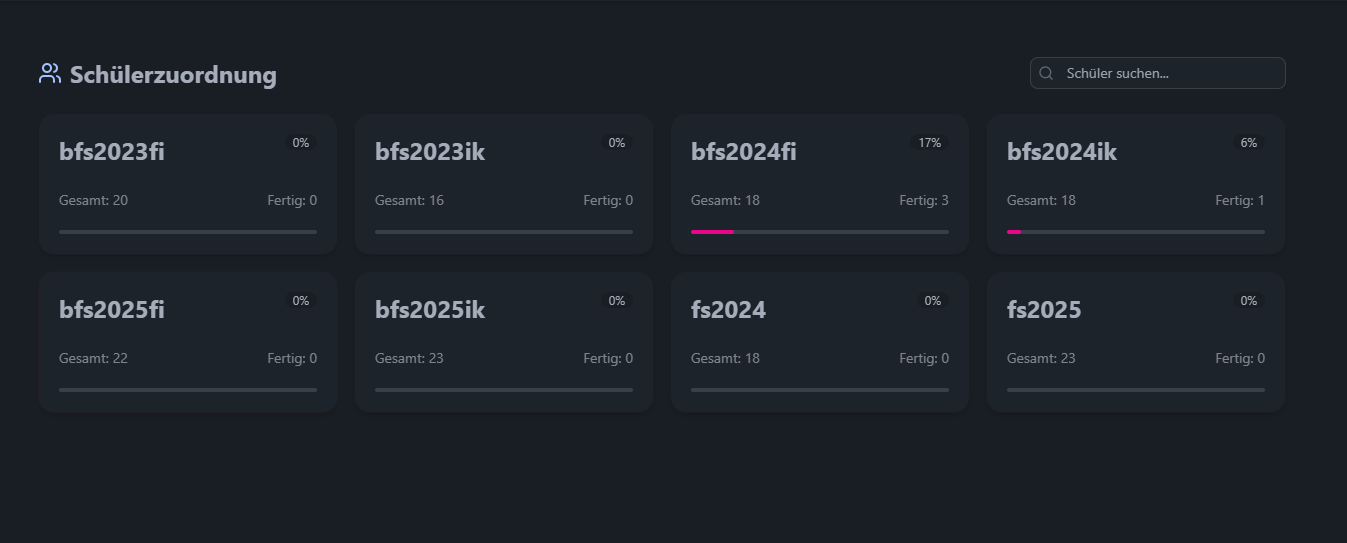The width and height of the screenshot is (1347, 543).
Task: Click 'Gesamt: 23' on the bfs2025ik card
Action: [409, 358]
